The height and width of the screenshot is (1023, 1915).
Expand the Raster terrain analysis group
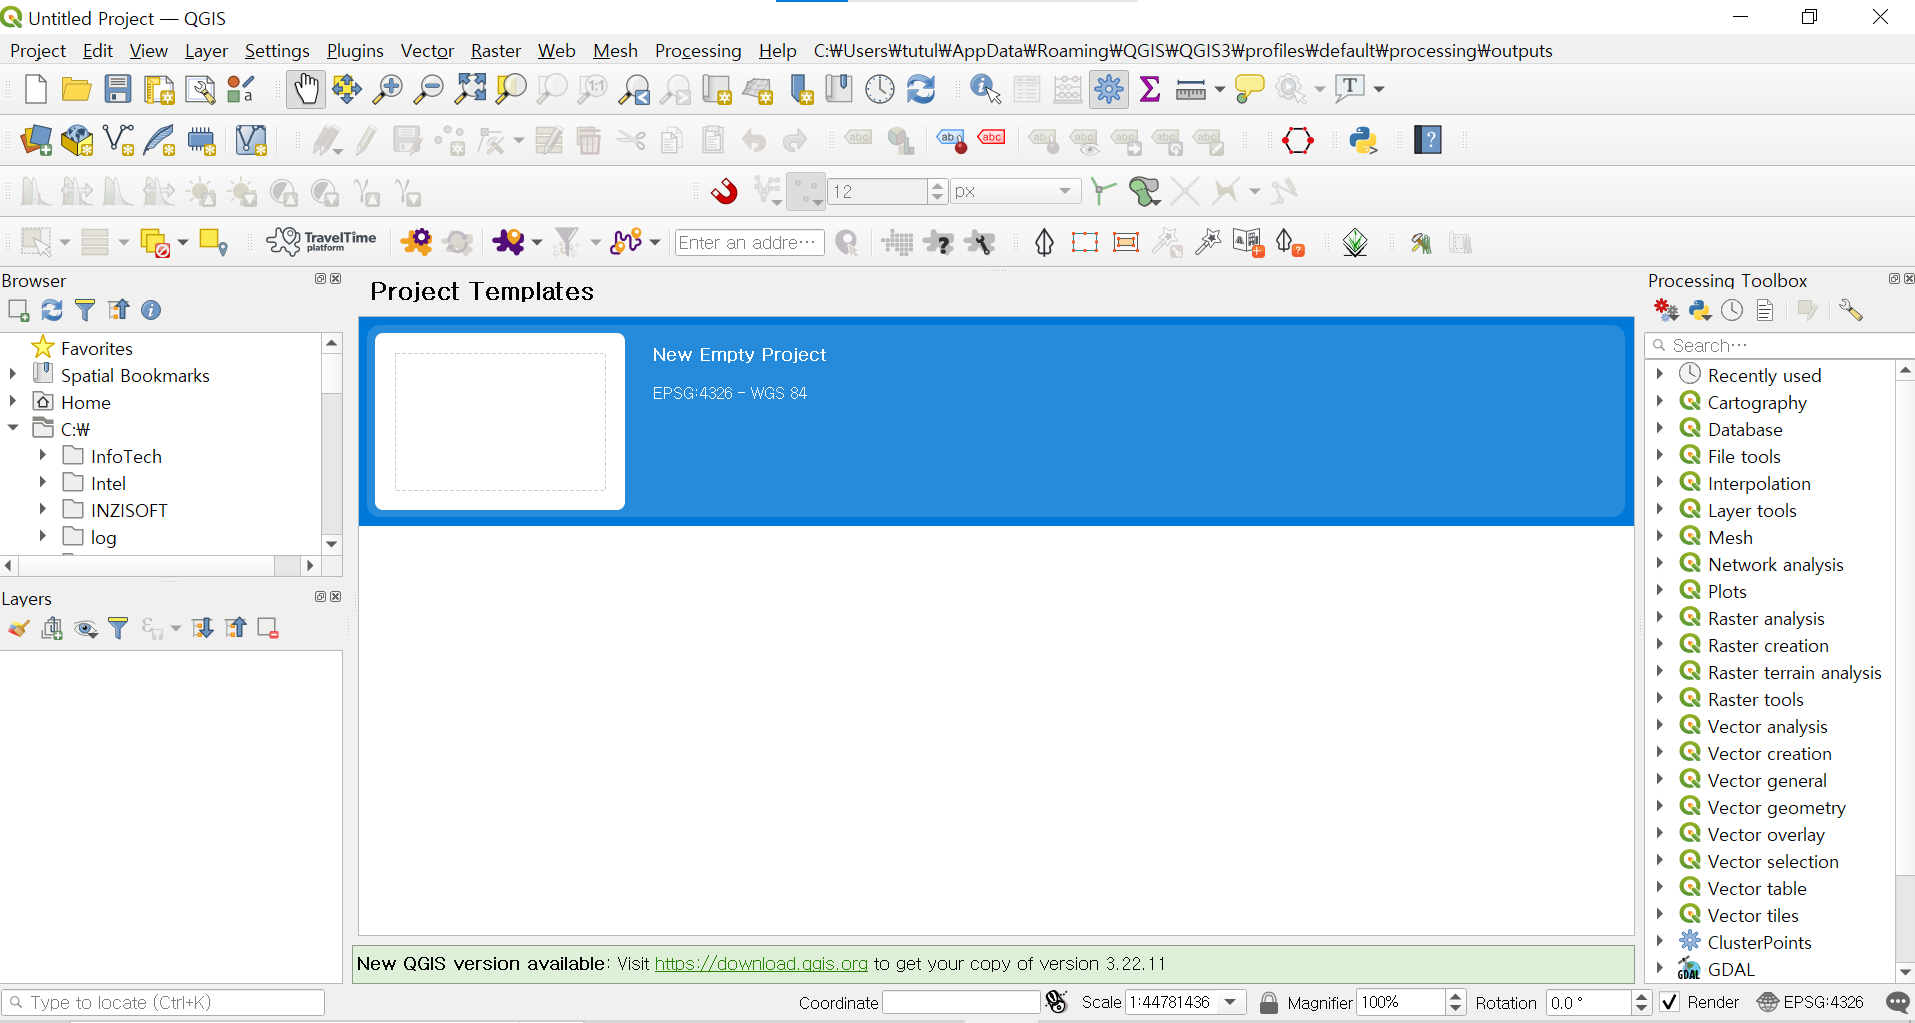1659,671
